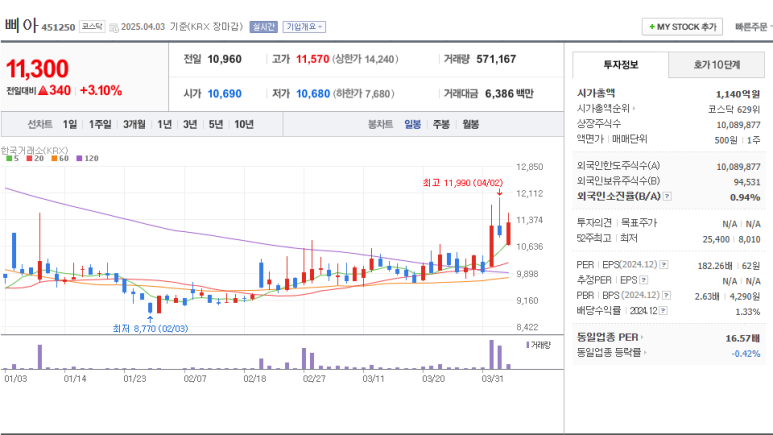Screen dimensions: 773x435
Task: Click the 고가 value 11,570
Action: tap(313, 59)
